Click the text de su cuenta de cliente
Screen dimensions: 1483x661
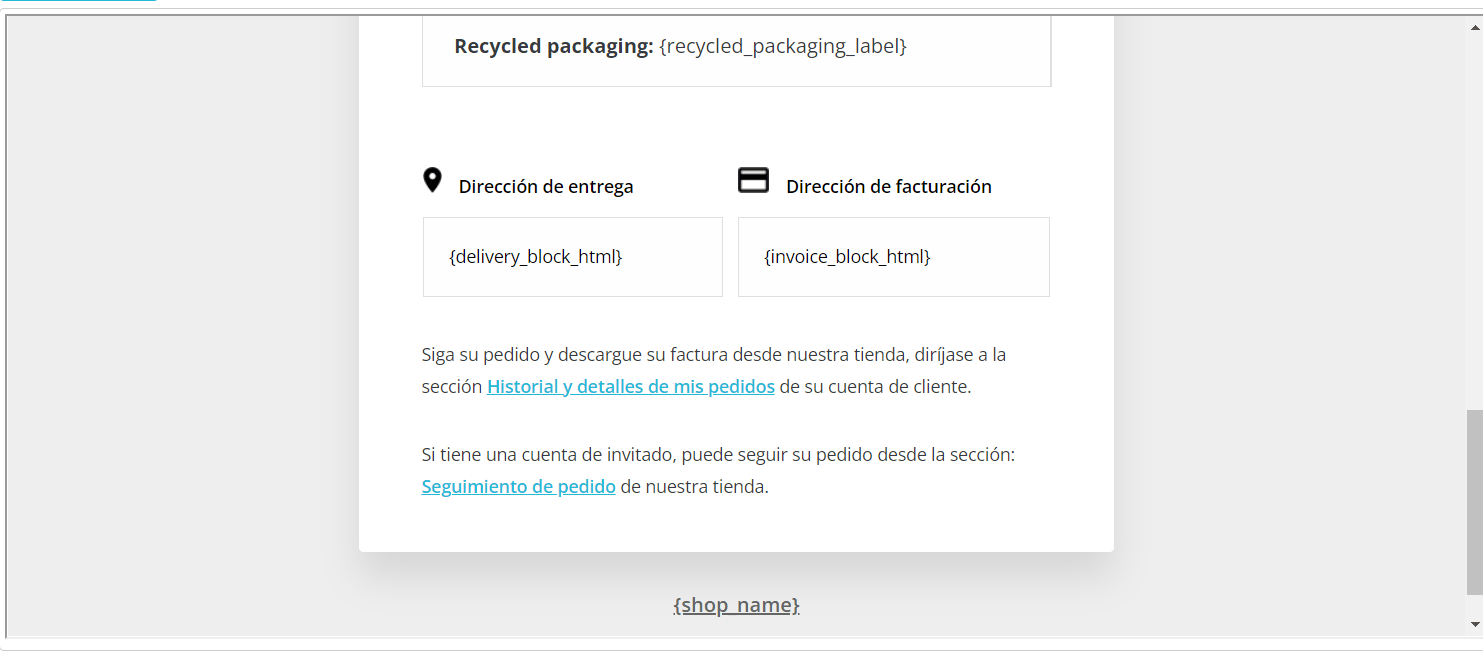click(x=875, y=387)
